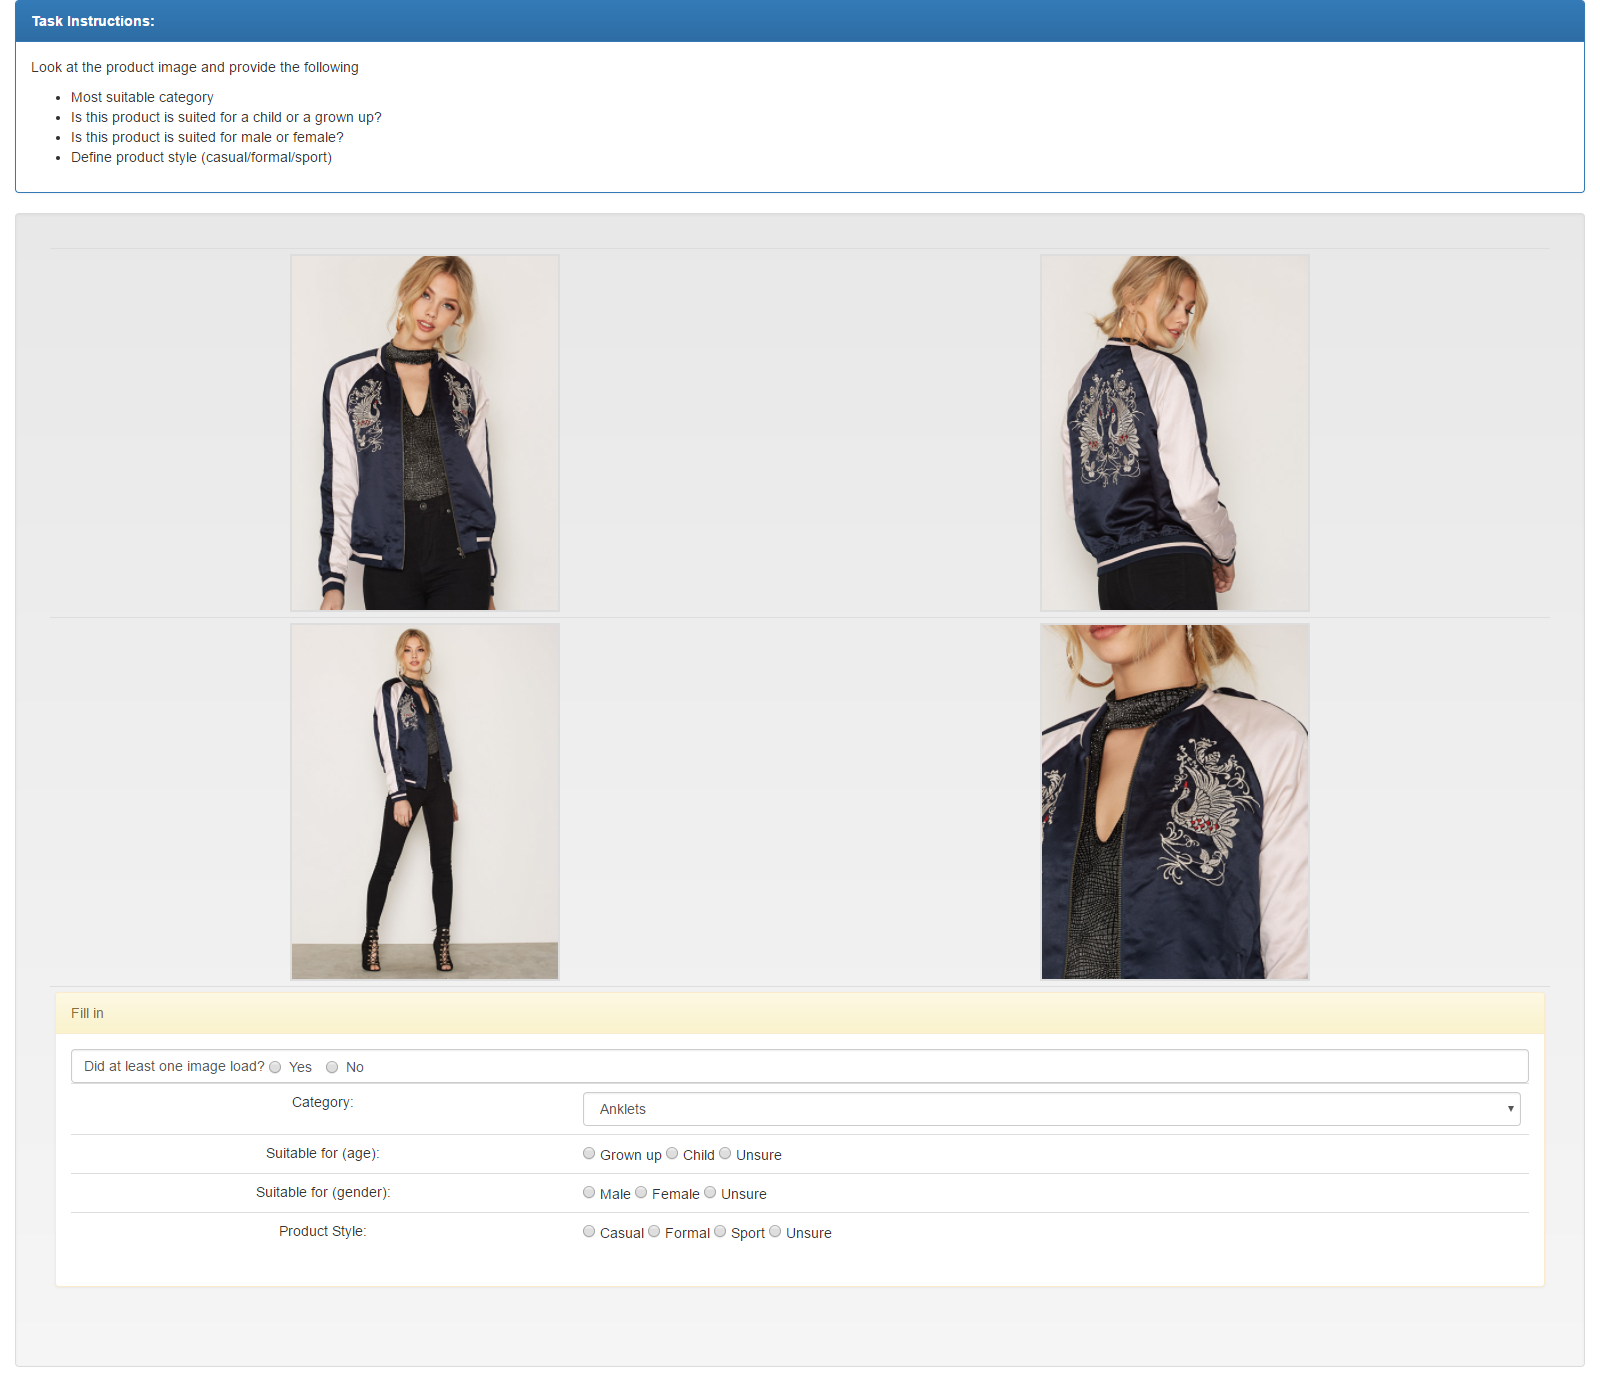Select Yes for image loaded
The width and height of the screenshot is (1600, 1387).
(x=275, y=1067)
